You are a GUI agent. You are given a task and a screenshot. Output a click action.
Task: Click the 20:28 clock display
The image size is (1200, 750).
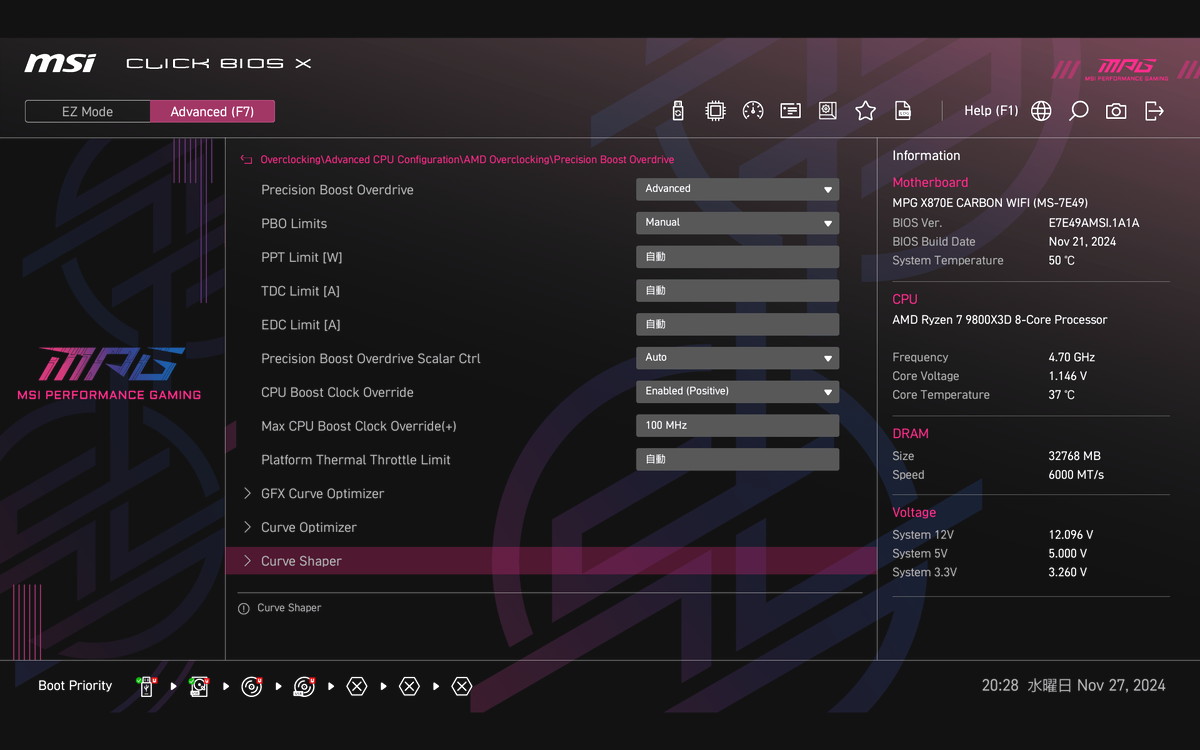point(1000,686)
